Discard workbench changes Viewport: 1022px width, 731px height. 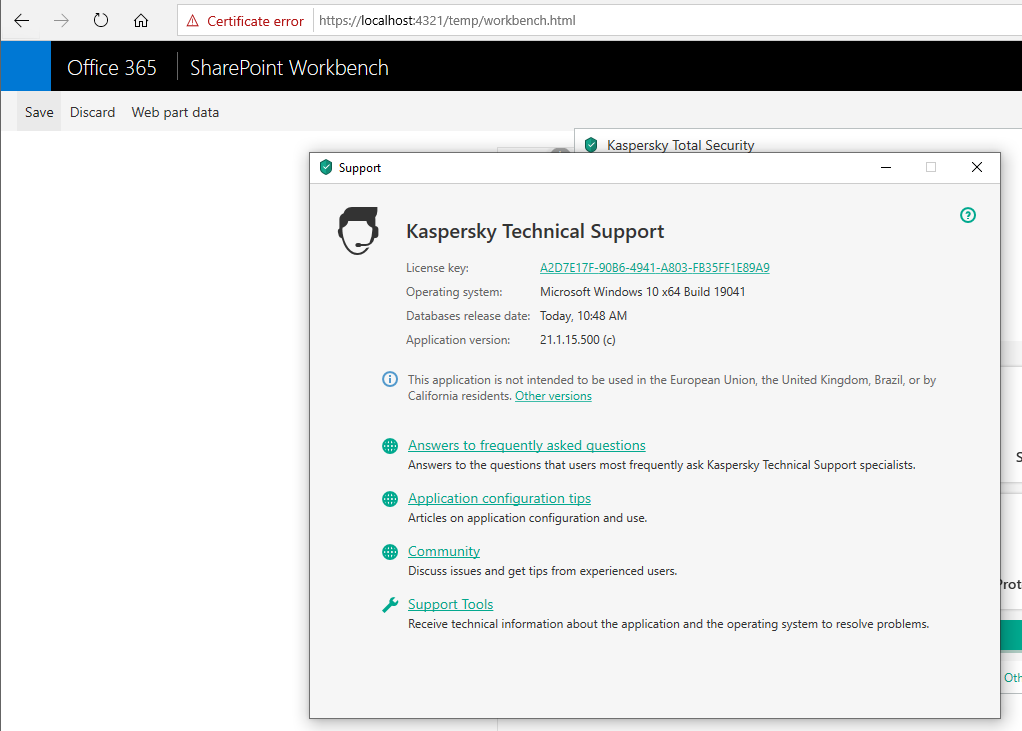[93, 112]
